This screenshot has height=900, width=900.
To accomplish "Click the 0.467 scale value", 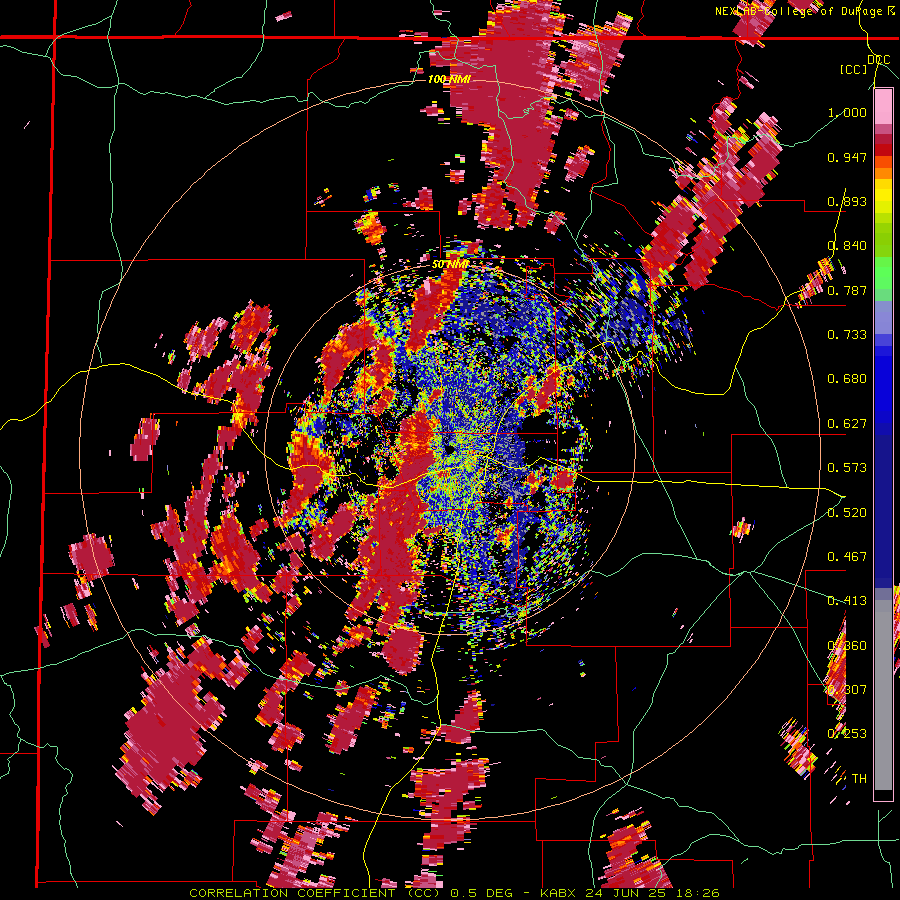I will [847, 556].
